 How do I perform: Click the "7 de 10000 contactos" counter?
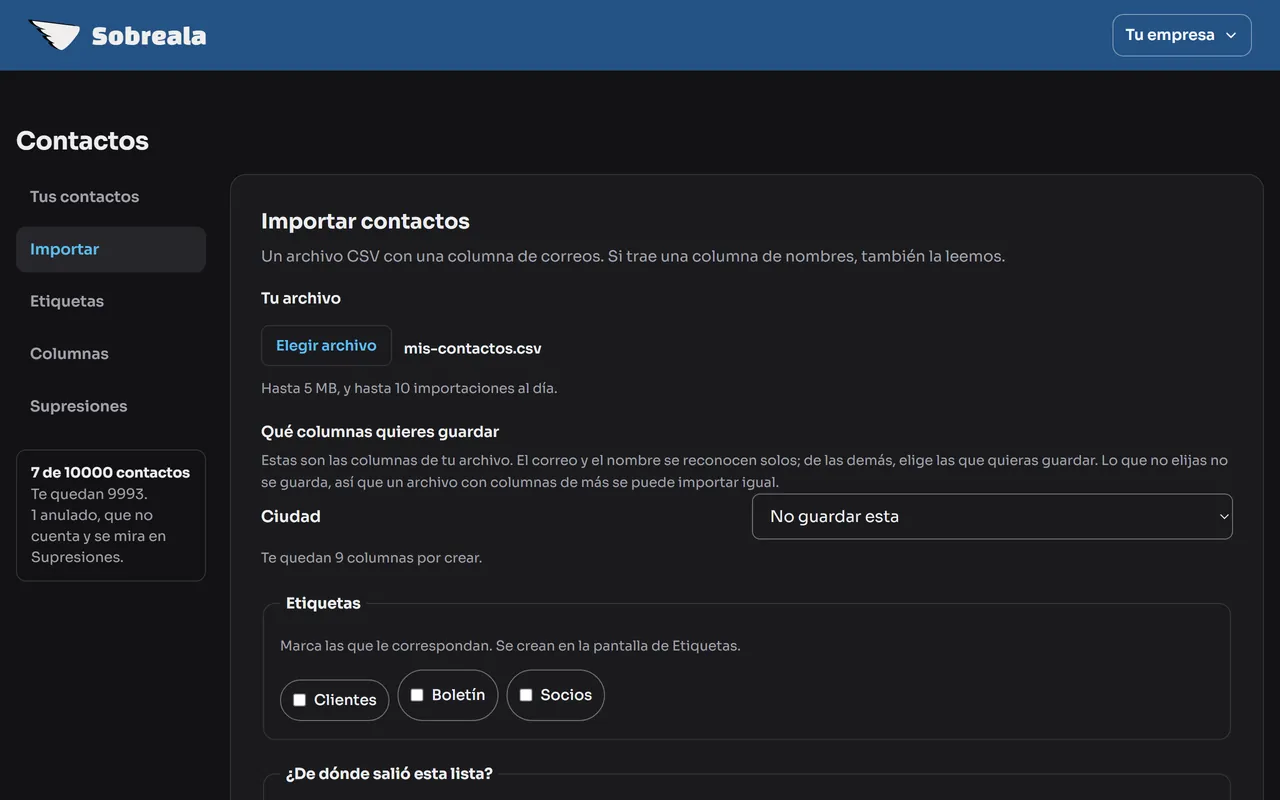110,473
